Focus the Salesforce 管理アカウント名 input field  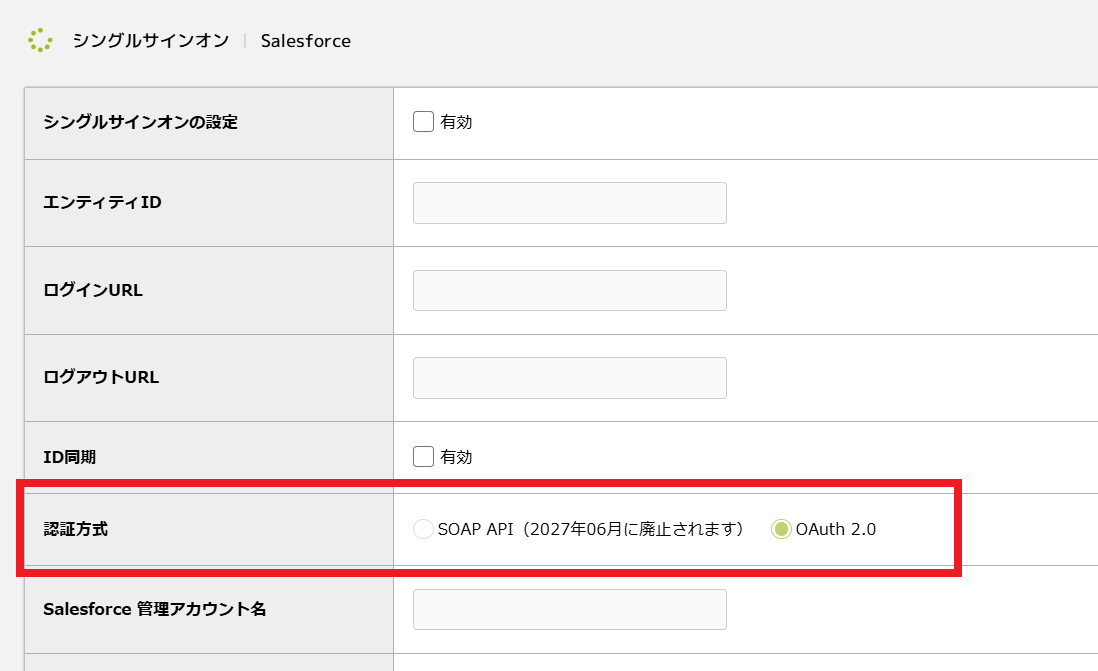(x=569, y=609)
